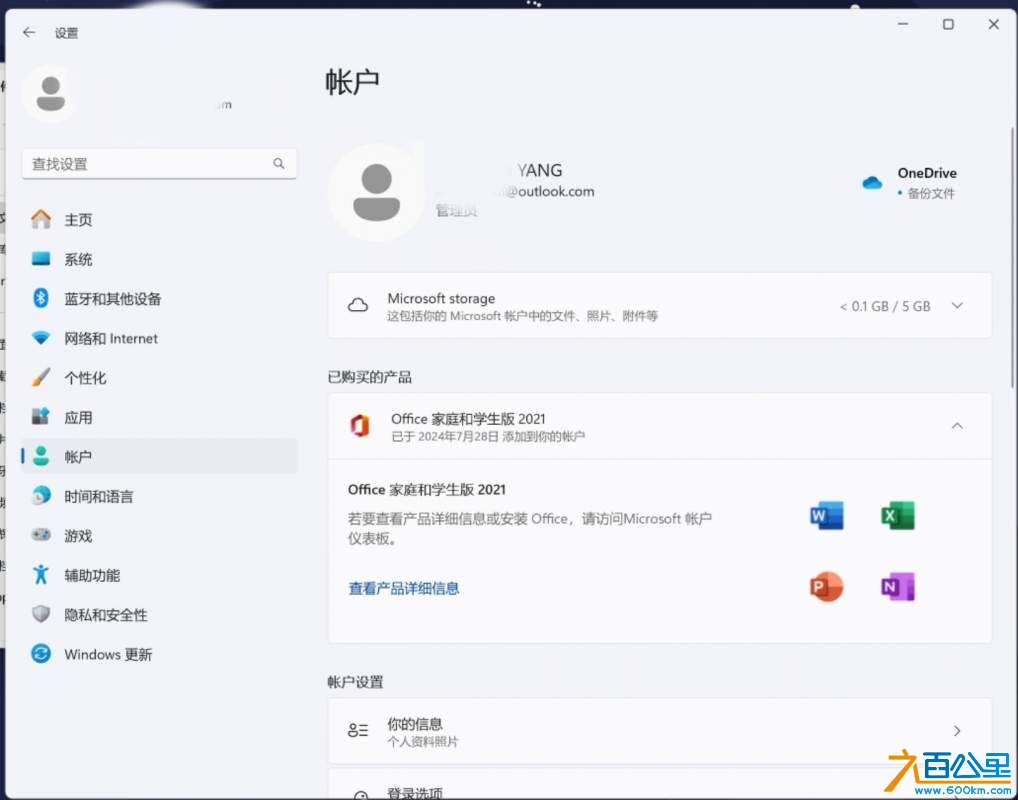Click the paintbrush icon beside 个性化
Screen dimensions: 1018x800
(41, 377)
